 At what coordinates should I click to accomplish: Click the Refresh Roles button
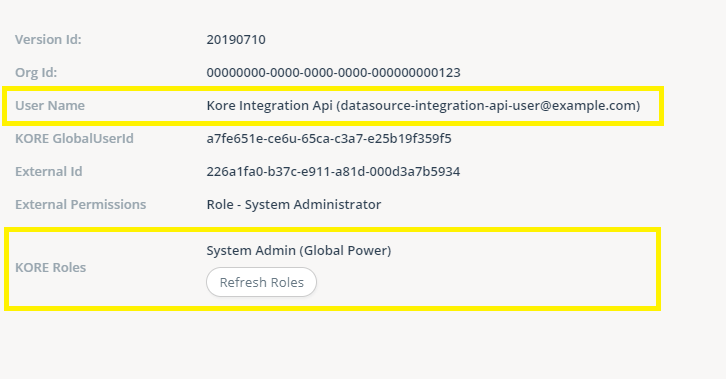tap(262, 282)
